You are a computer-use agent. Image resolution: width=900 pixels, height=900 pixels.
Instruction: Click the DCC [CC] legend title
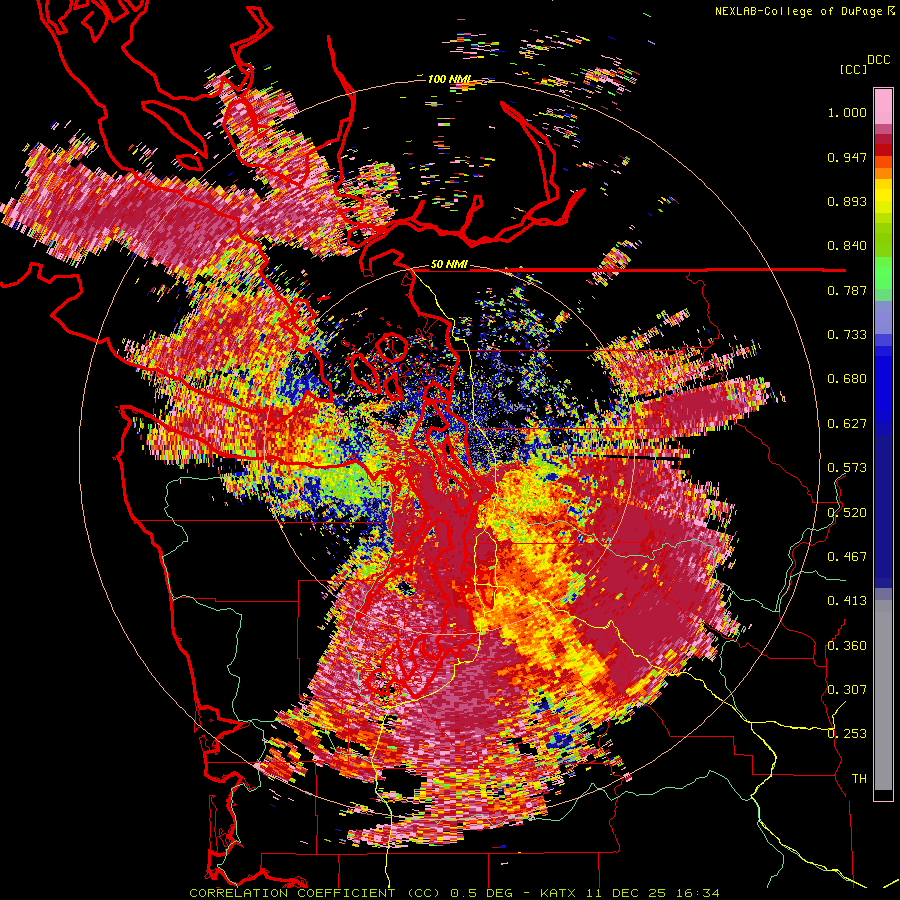(x=864, y=64)
